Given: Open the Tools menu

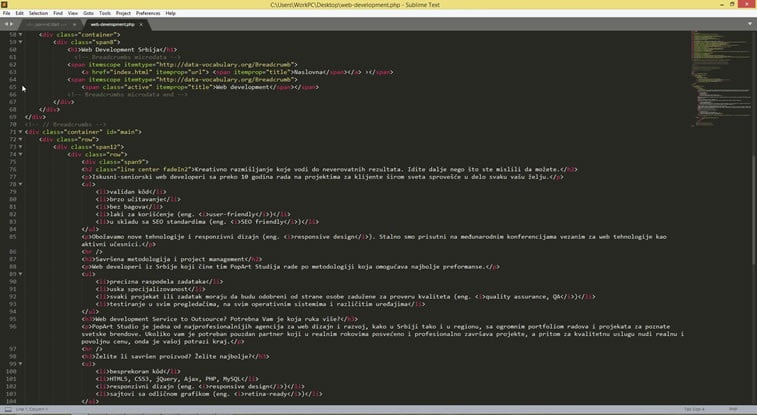Looking at the screenshot, I should tap(105, 13).
